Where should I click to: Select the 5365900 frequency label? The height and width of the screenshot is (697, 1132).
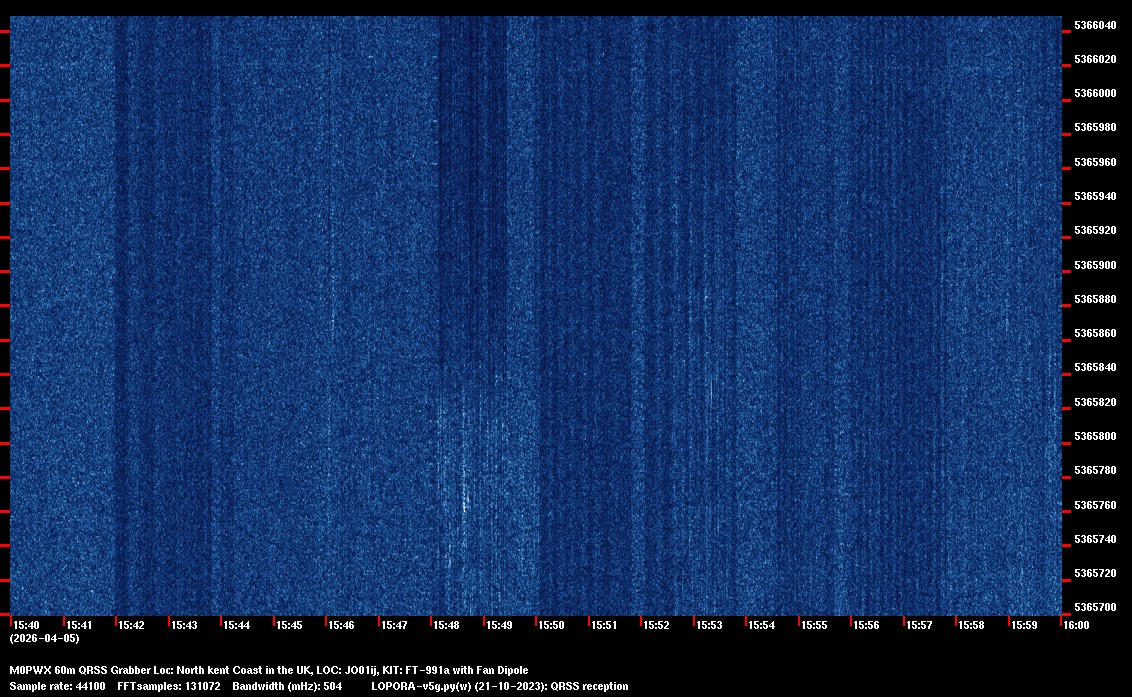1095,265
